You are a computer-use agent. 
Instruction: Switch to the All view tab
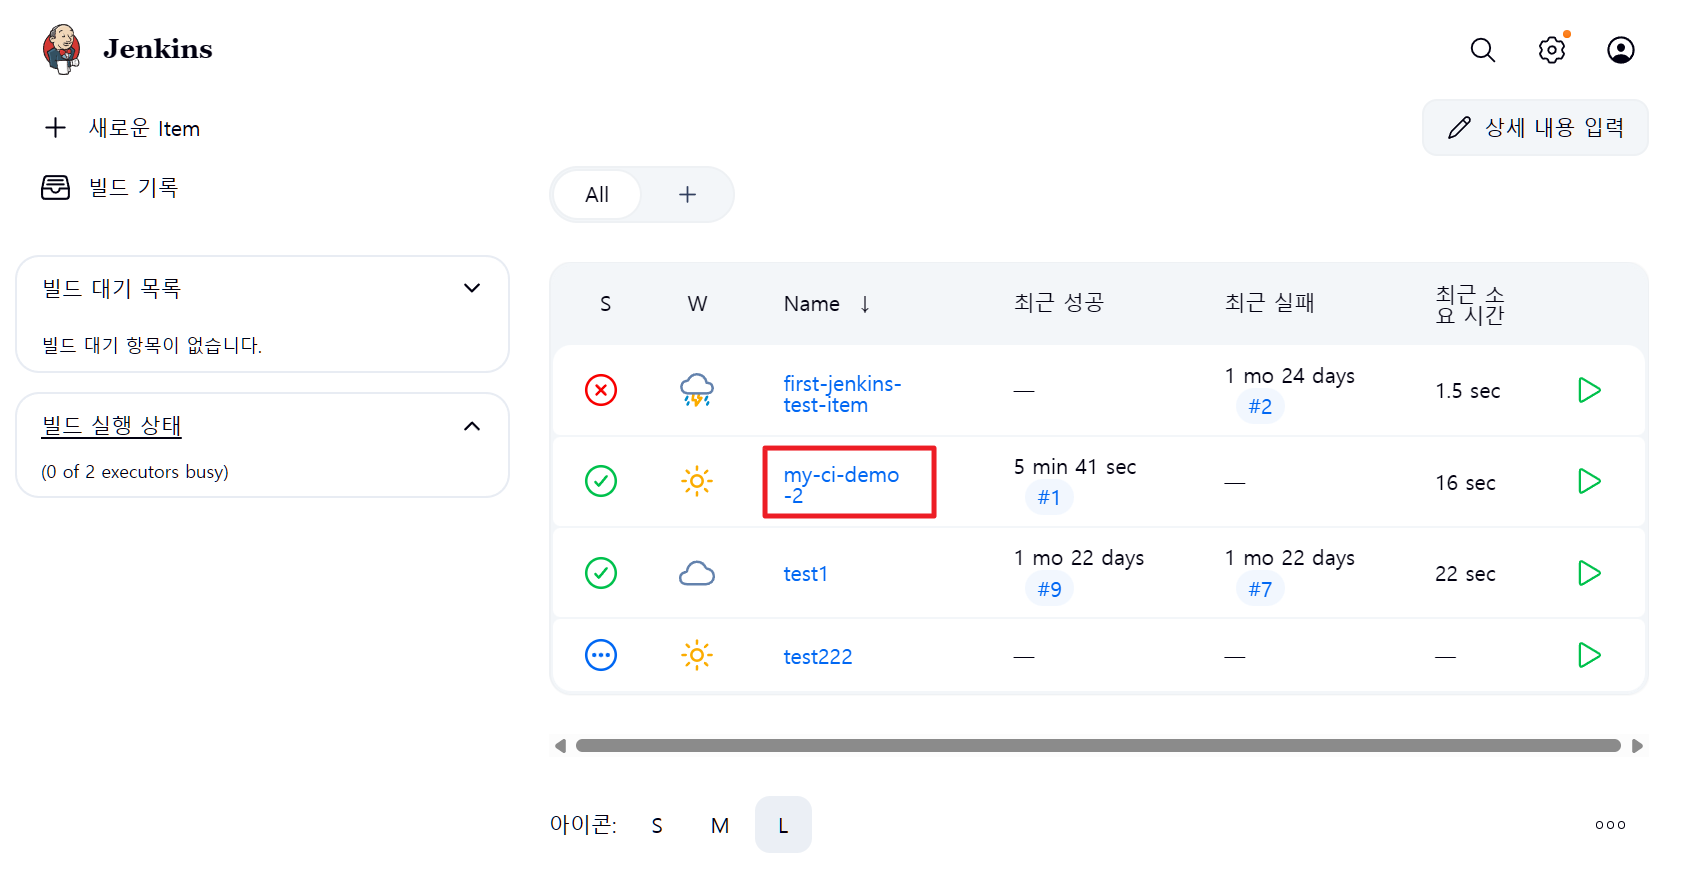pos(597,195)
